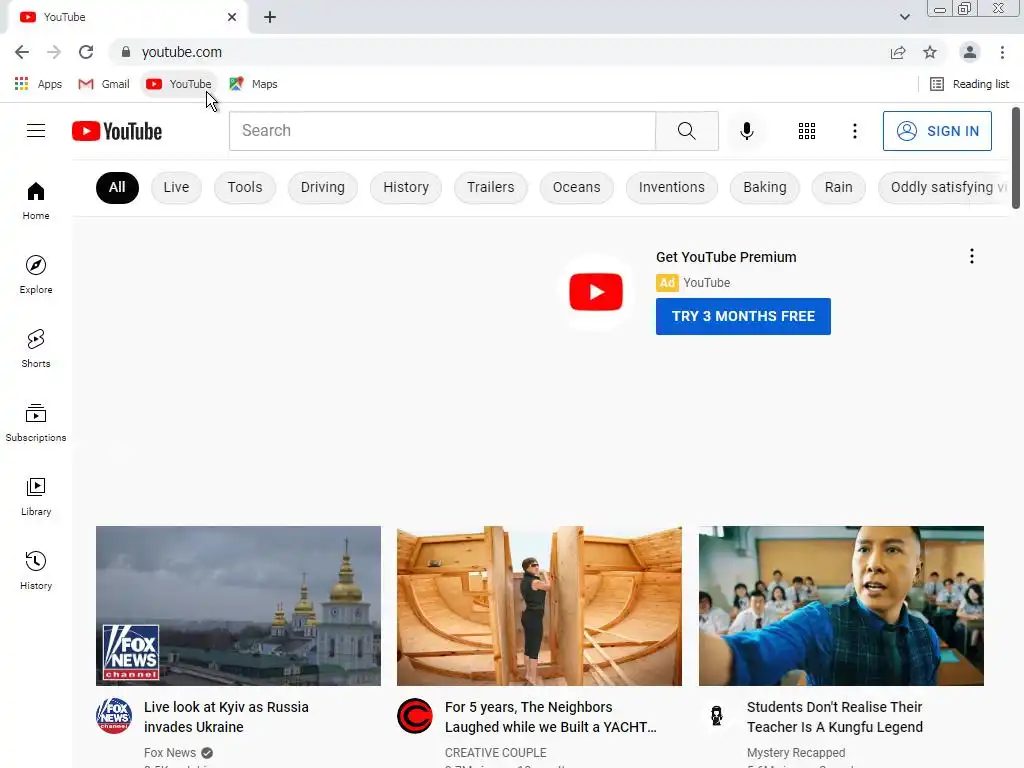Open Explore in the sidebar
The image size is (1024, 768).
click(36, 274)
